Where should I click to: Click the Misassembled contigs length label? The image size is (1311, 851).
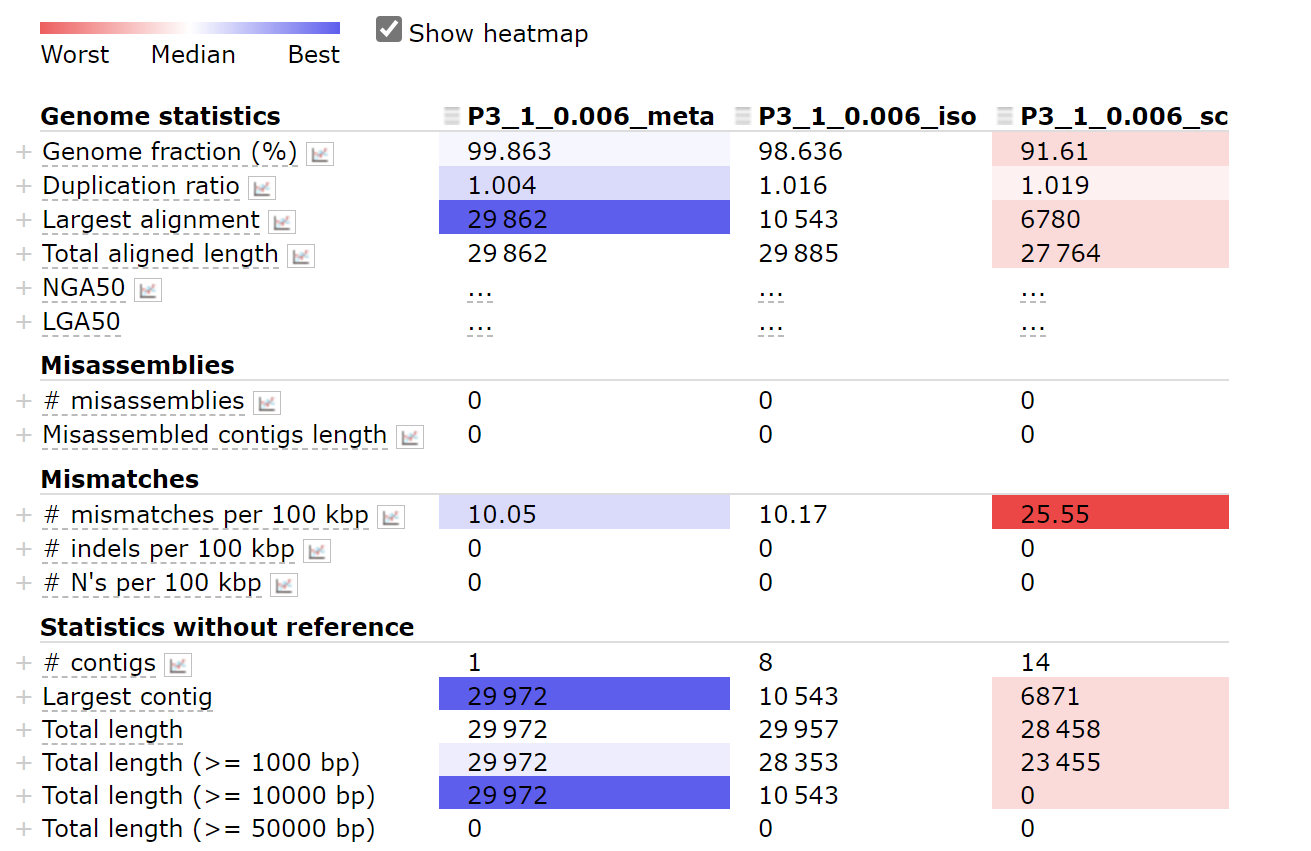[214, 435]
